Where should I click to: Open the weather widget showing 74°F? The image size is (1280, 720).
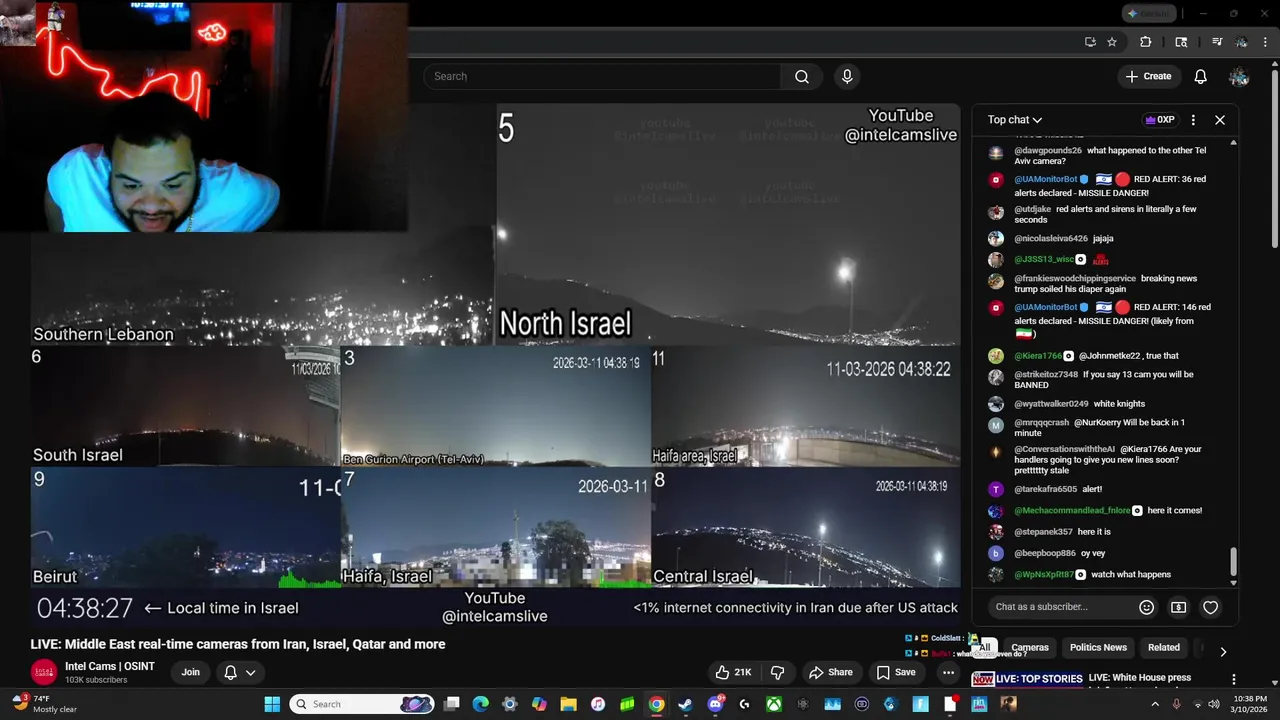click(44, 704)
